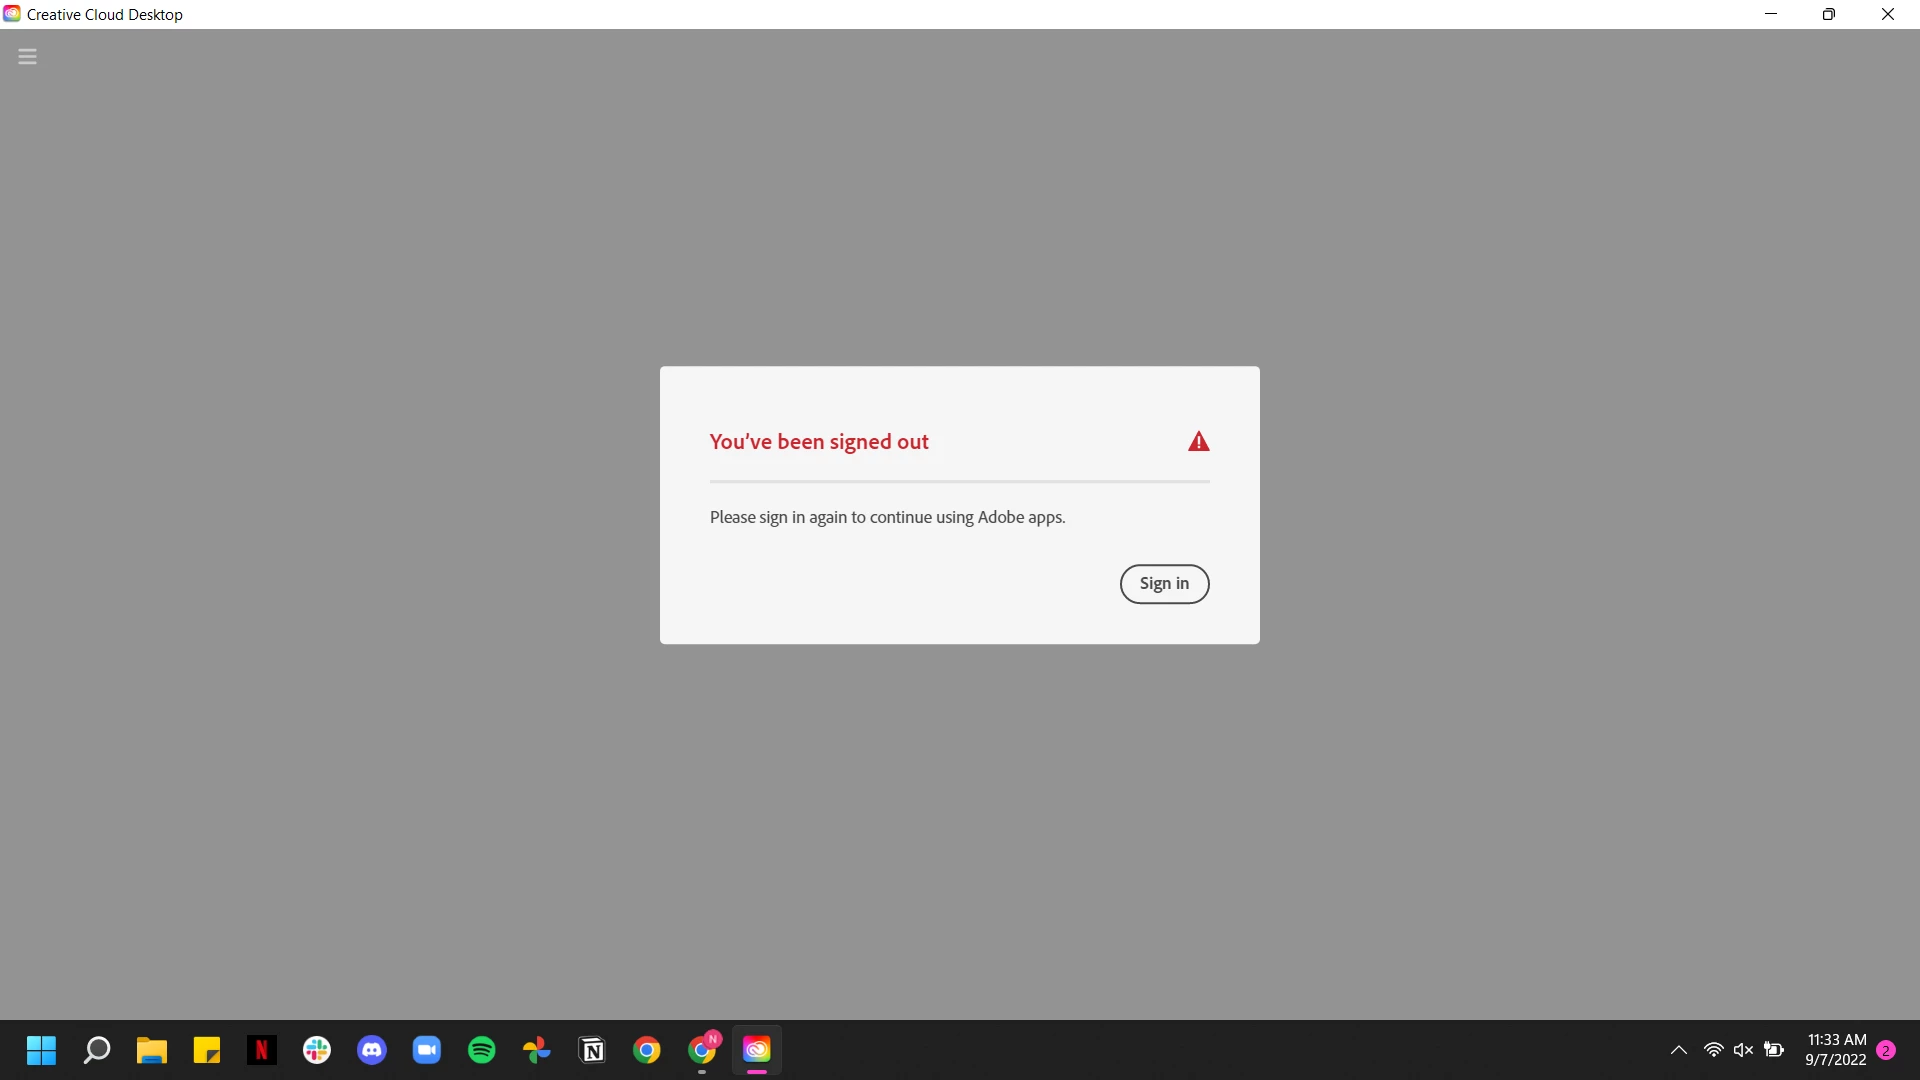Switch to Slack in taskbar
The height and width of the screenshot is (1080, 1920).
317,1050
